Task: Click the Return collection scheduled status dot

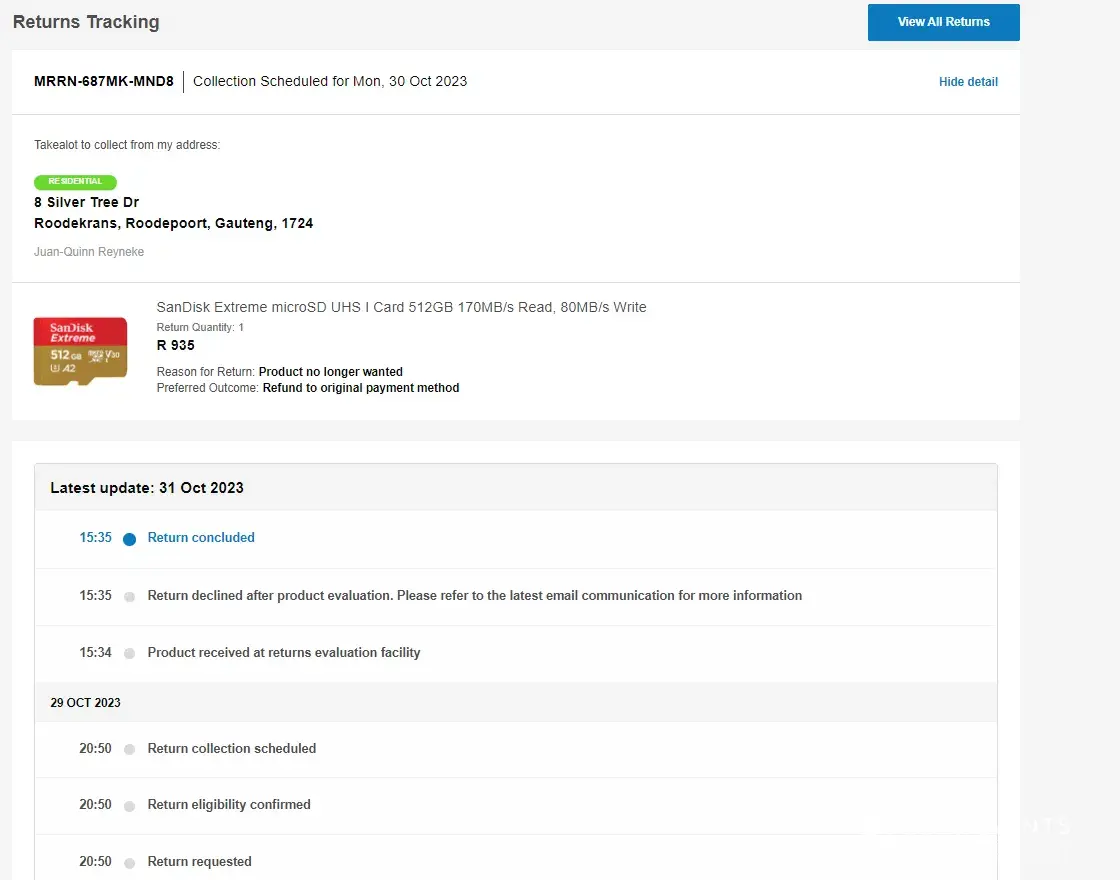Action: pos(129,750)
